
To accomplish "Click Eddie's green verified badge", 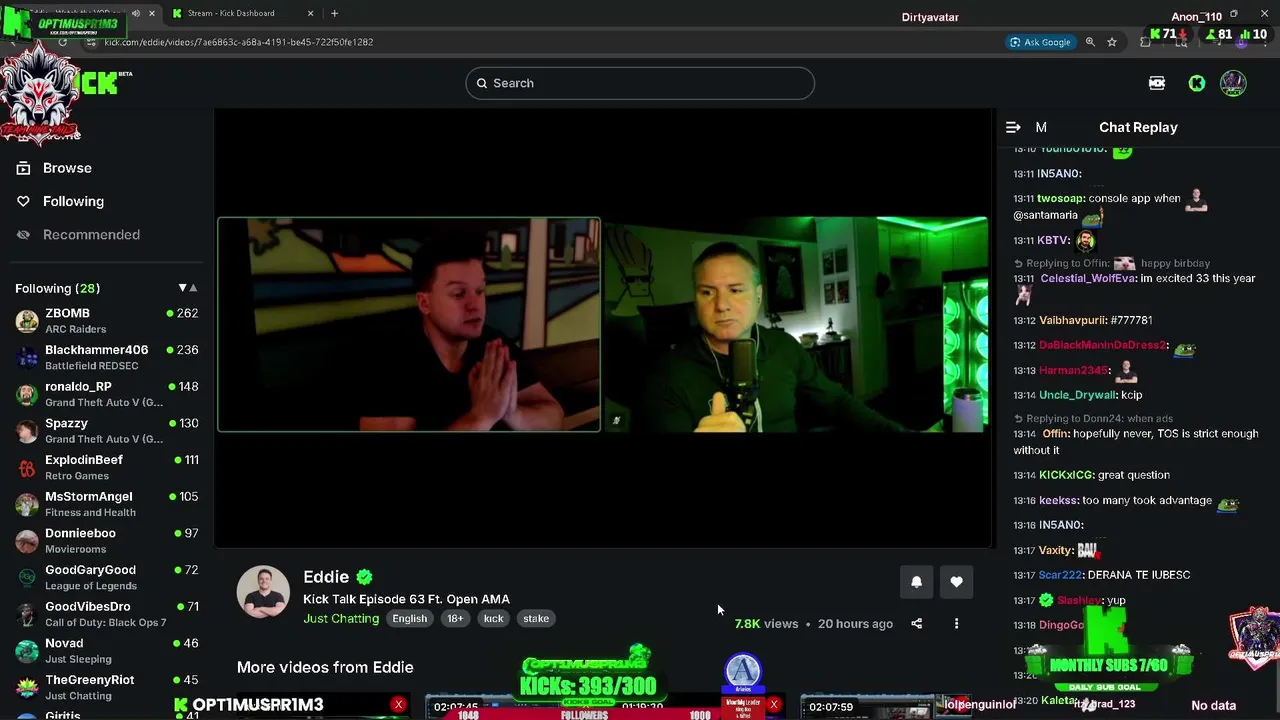I will click(x=364, y=577).
